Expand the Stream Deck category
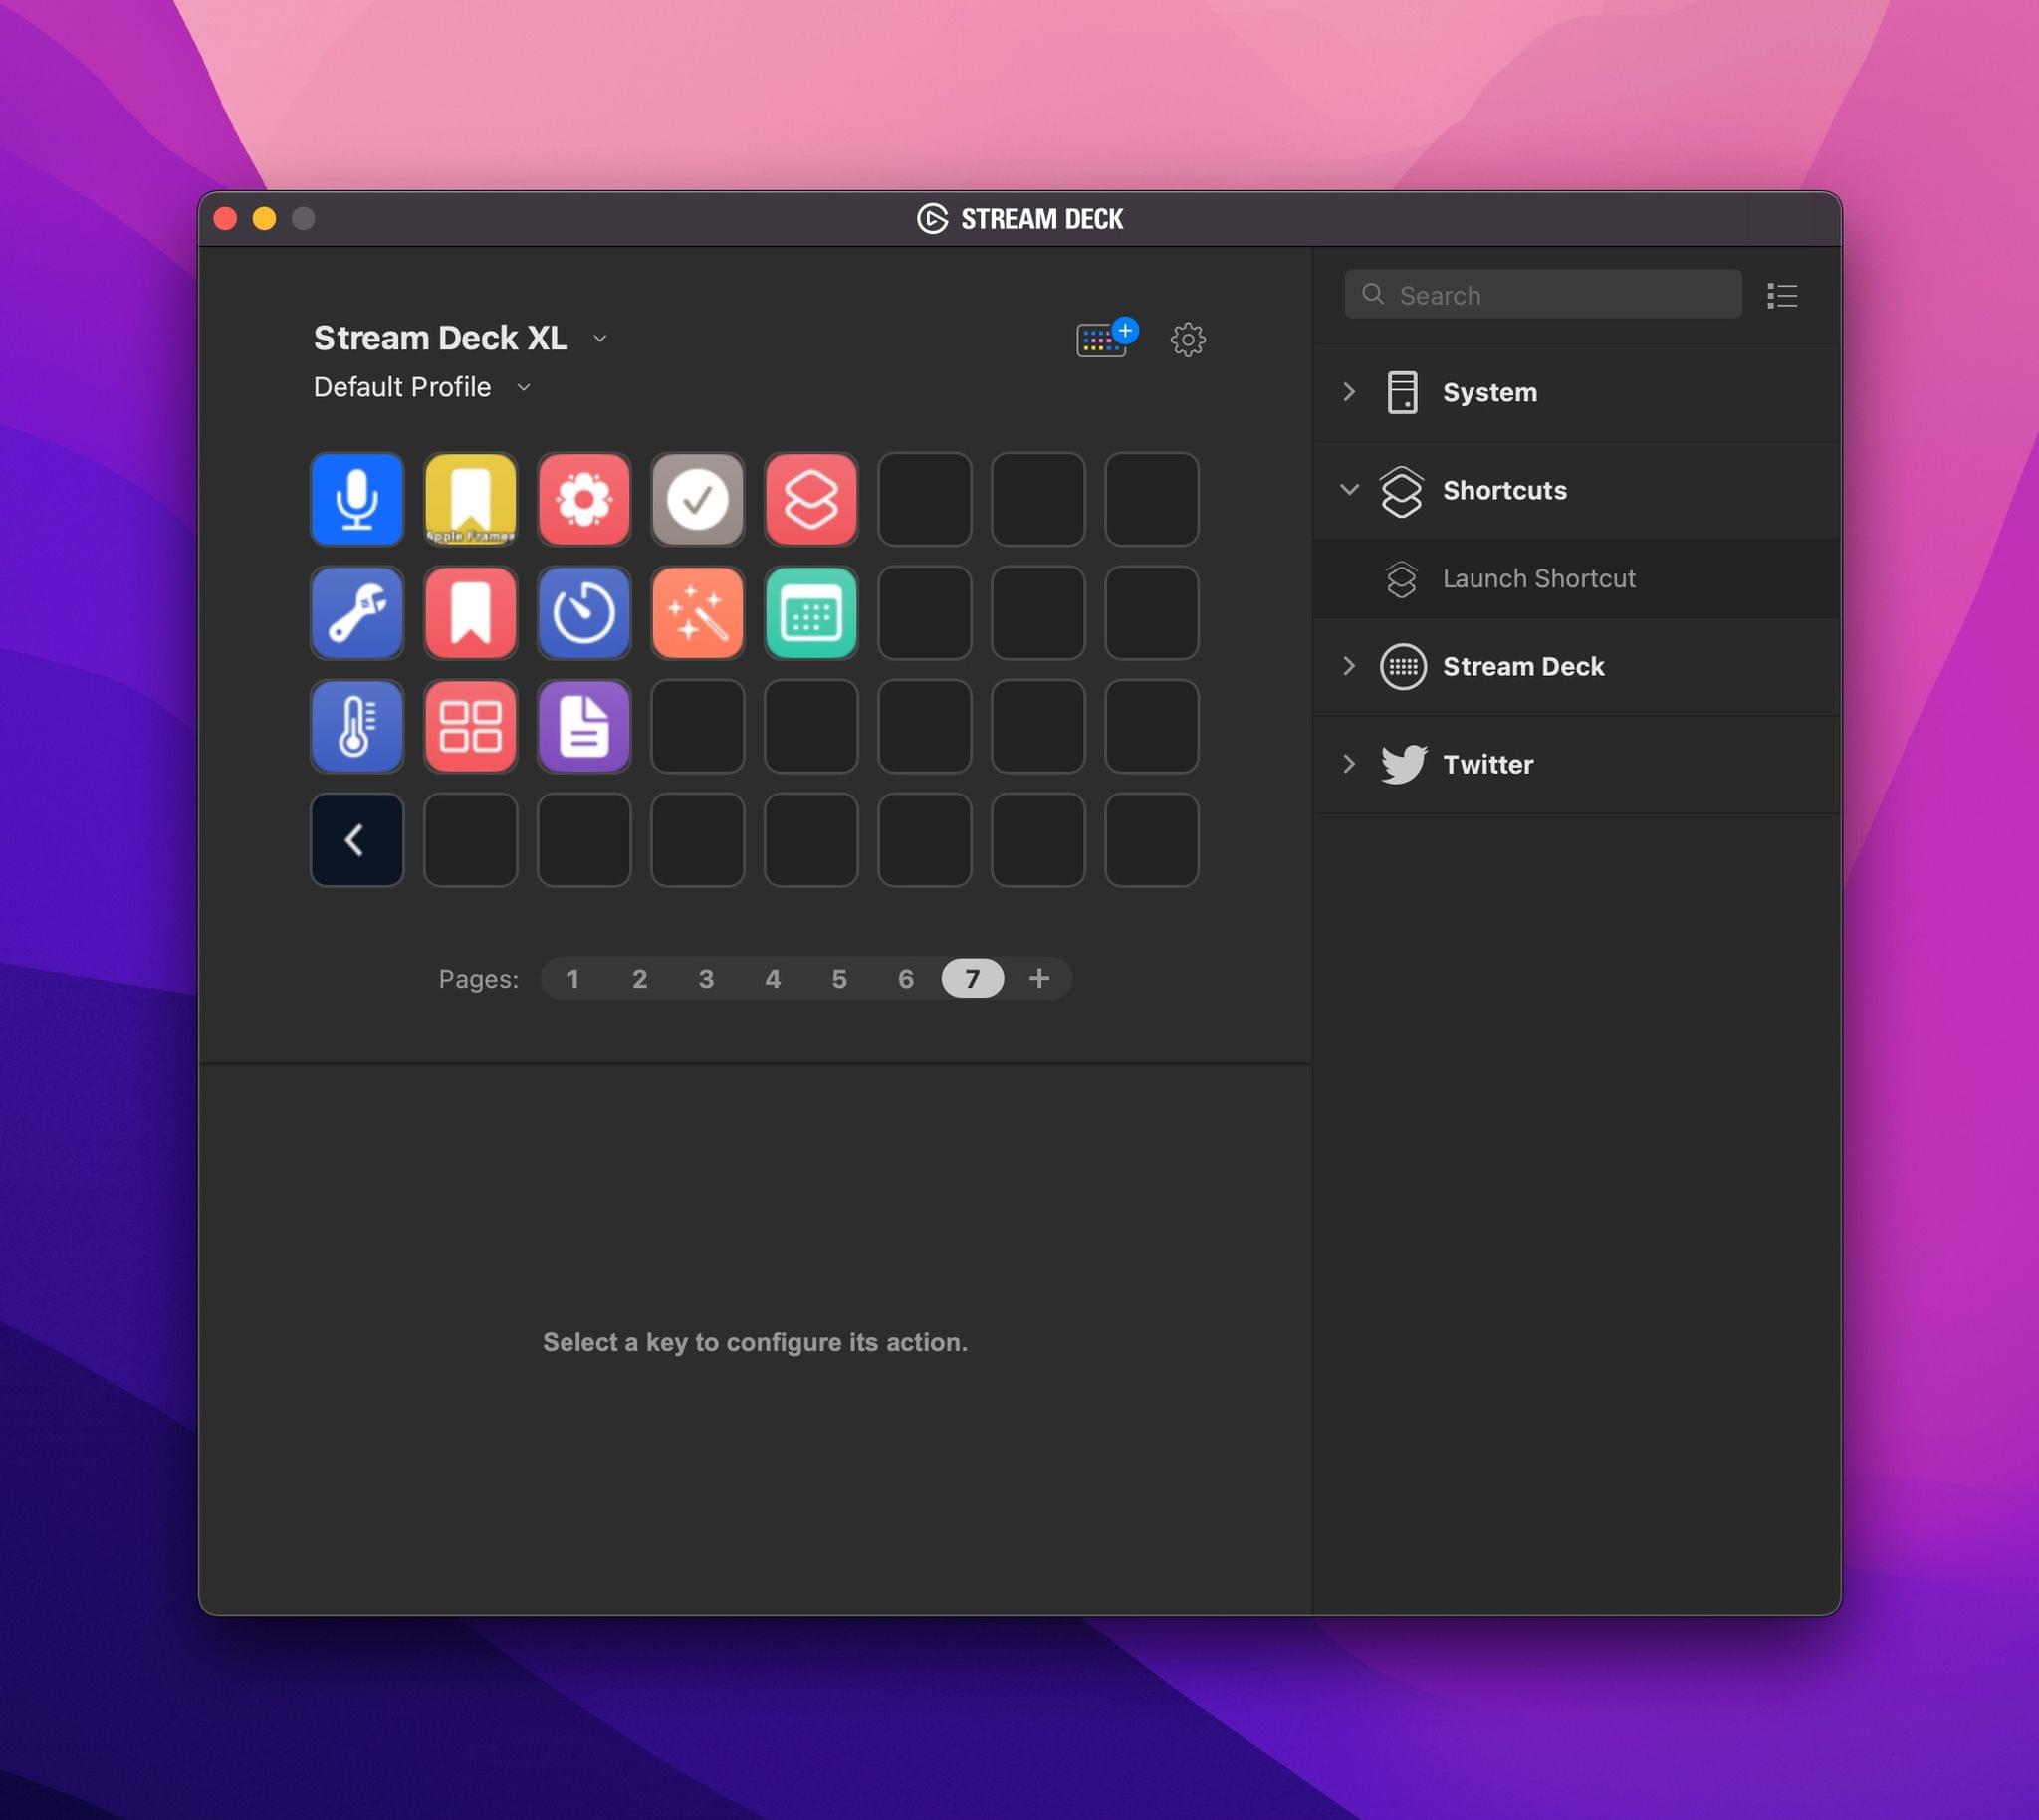The width and height of the screenshot is (2039, 1820). [x=1345, y=666]
